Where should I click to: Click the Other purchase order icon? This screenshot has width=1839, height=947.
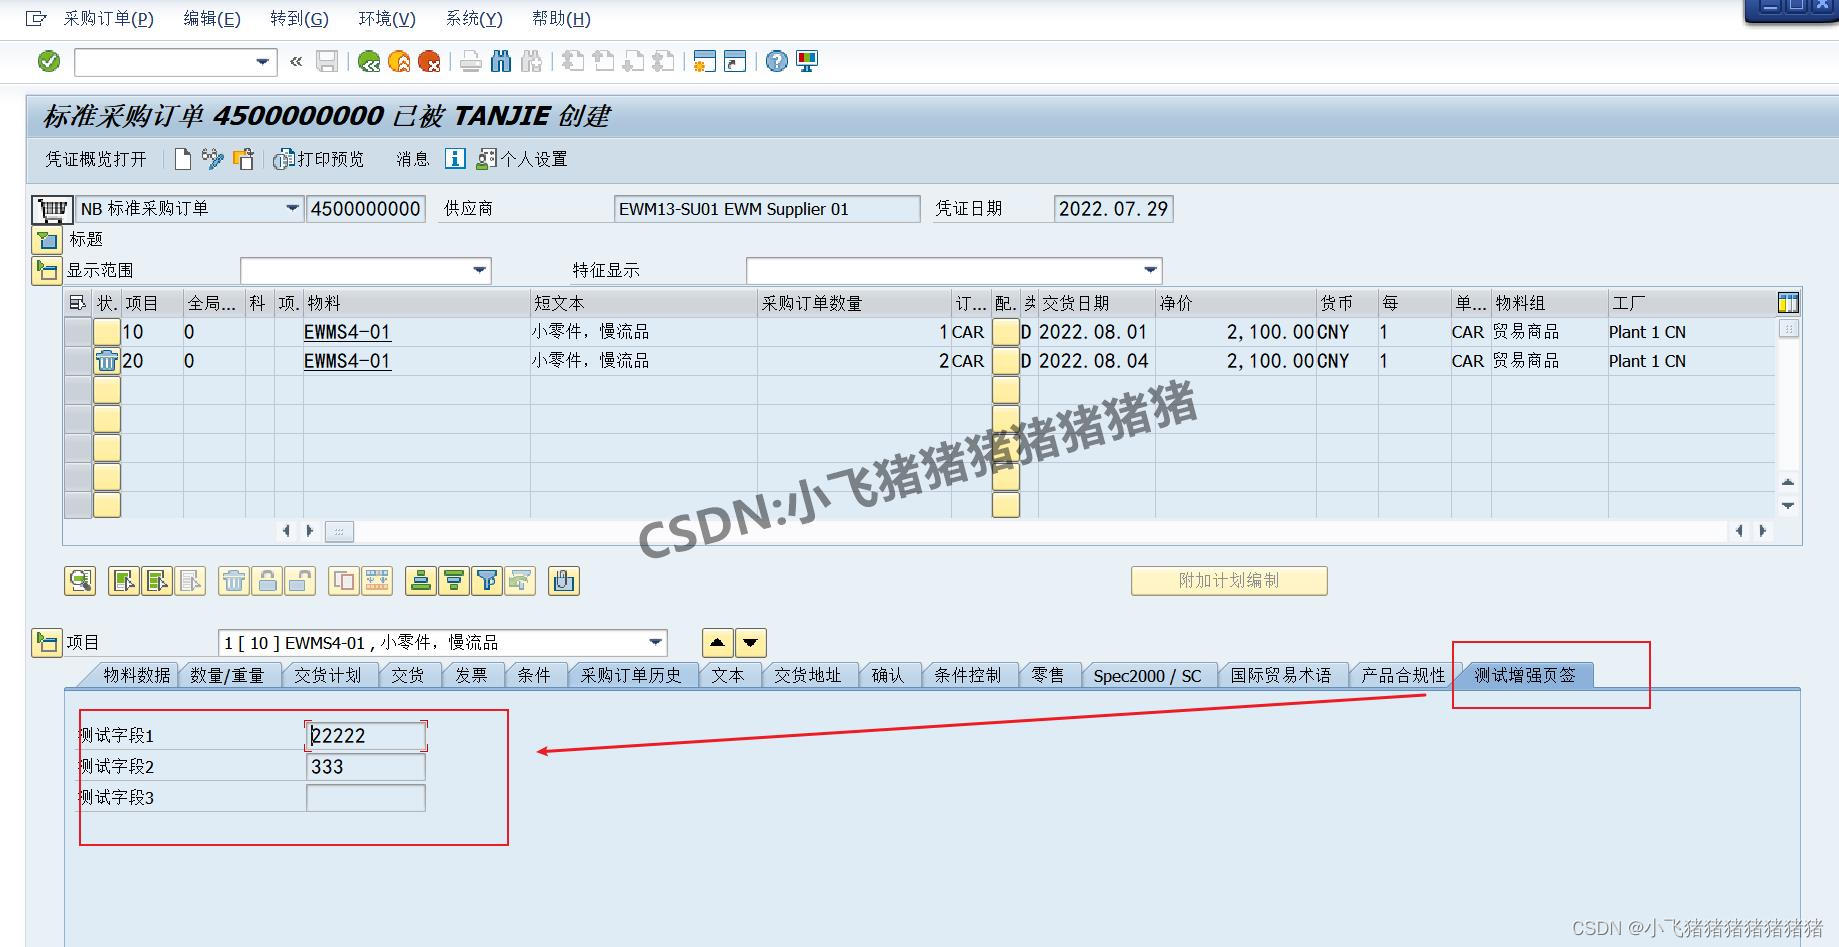(243, 159)
